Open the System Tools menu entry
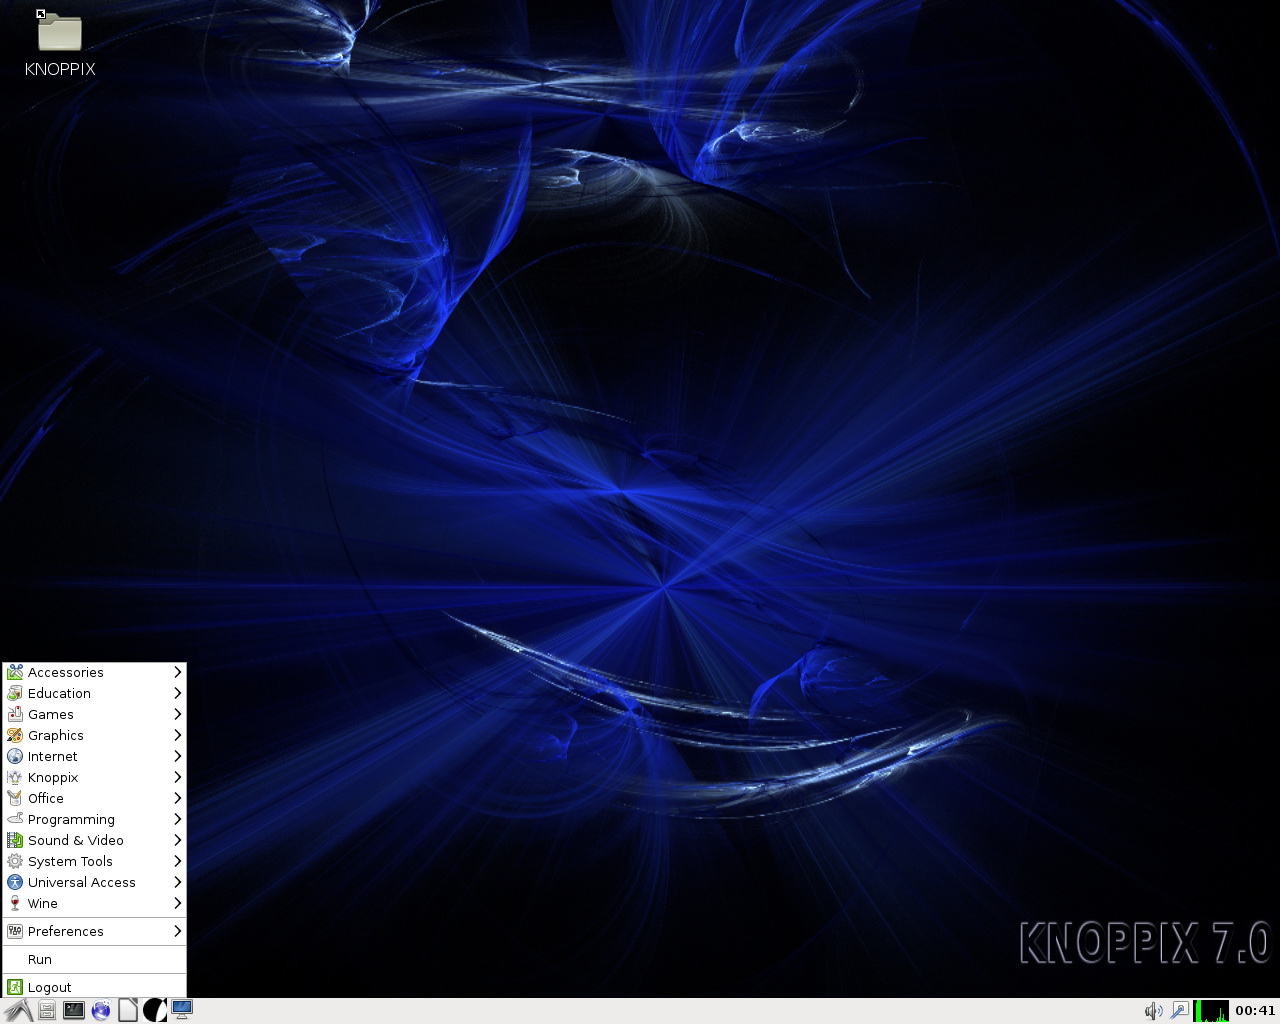The image size is (1280, 1024). click(94, 861)
